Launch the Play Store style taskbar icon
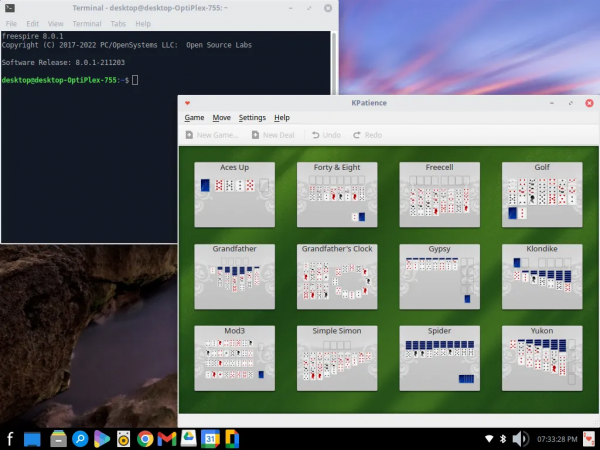Image resolution: width=600 pixels, height=450 pixels. (102, 439)
